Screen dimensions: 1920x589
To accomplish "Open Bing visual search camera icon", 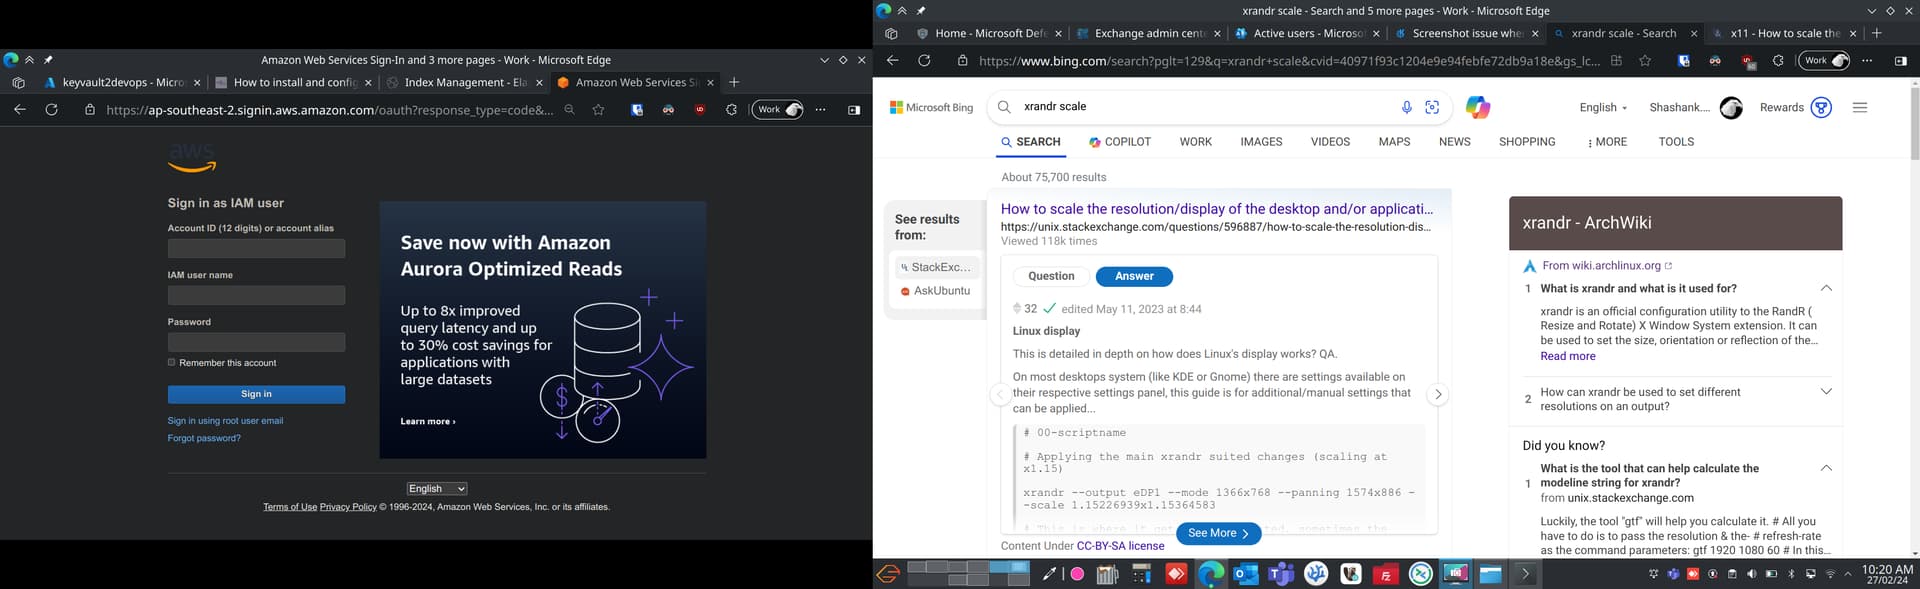I will coord(1432,107).
